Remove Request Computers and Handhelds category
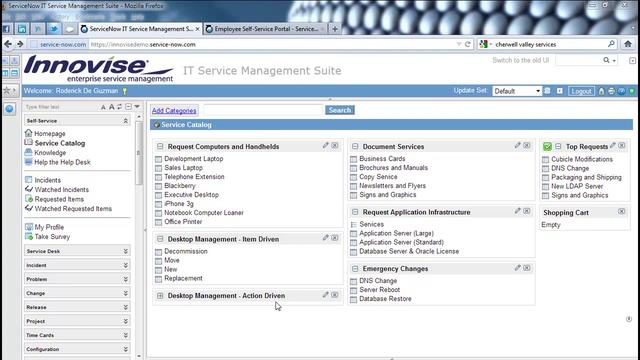 pos(335,145)
